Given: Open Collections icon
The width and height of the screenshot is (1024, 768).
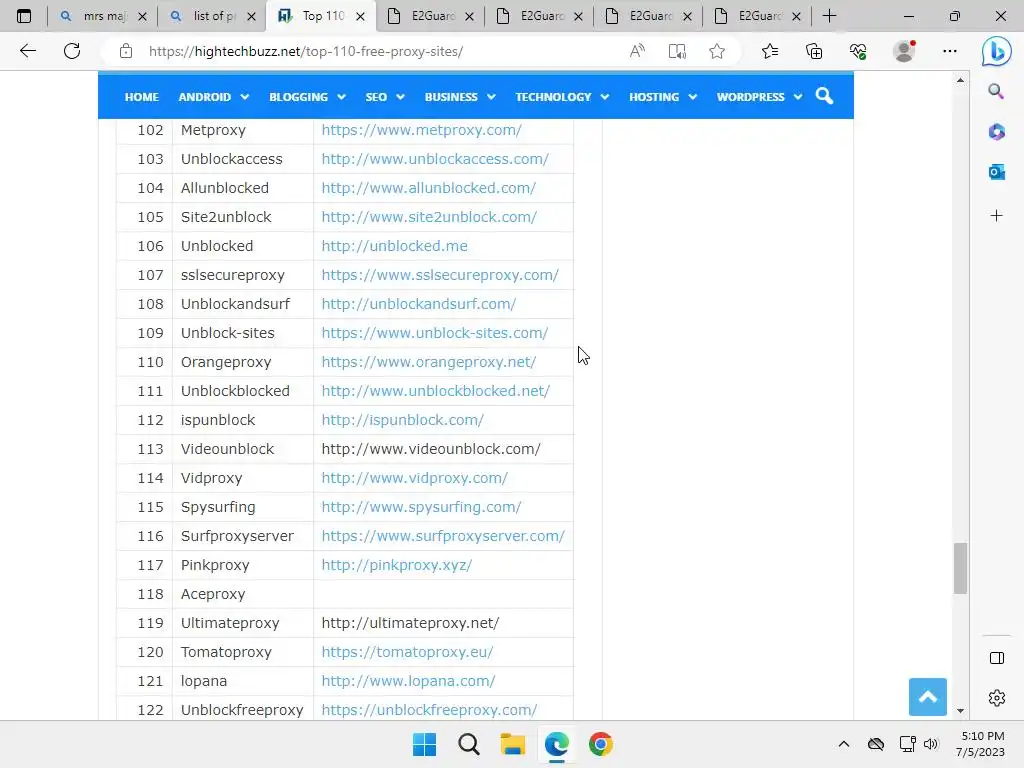Looking at the screenshot, I should (814, 51).
